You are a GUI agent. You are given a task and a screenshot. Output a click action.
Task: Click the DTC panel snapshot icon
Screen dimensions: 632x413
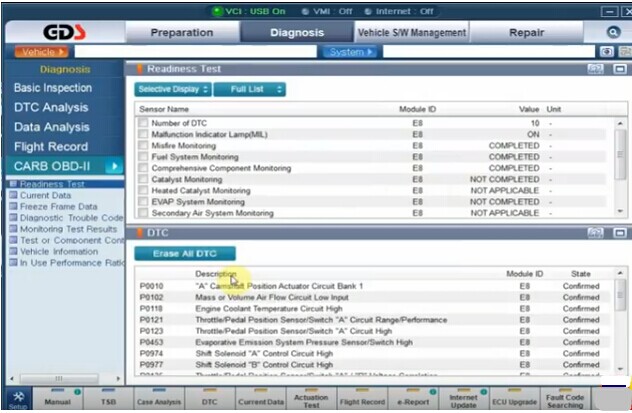[x=595, y=233]
